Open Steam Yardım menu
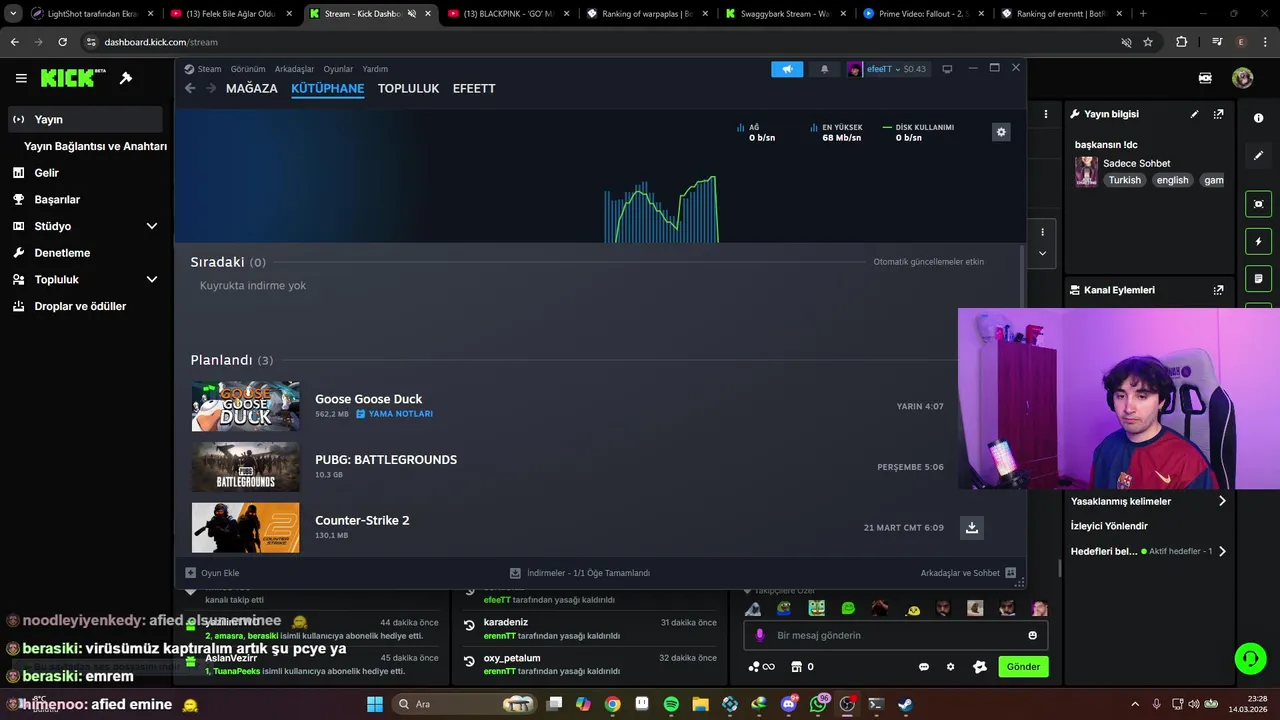Screen dimensions: 1280x720 375,69
